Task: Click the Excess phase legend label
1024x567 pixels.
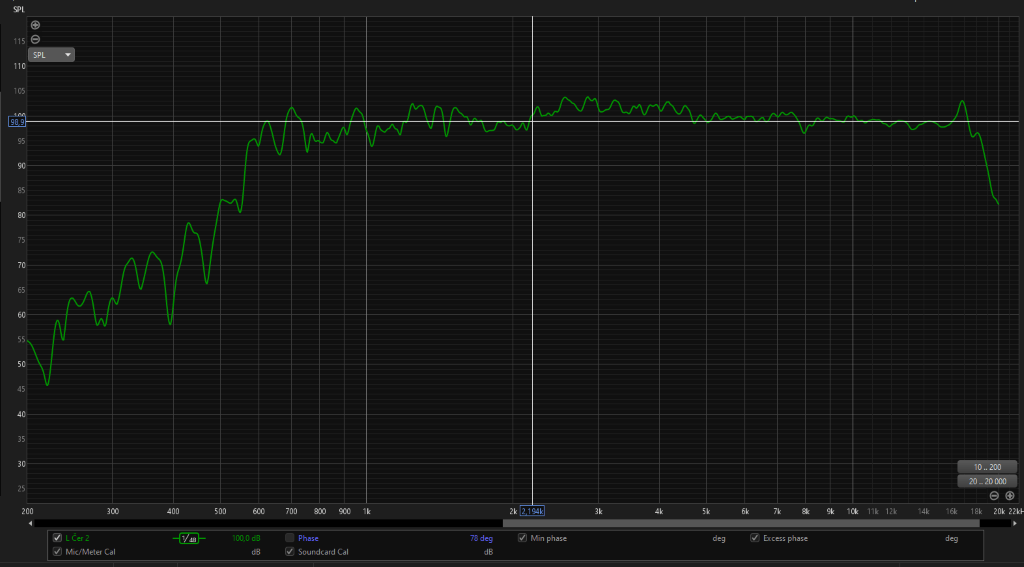Action: [786, 538]
